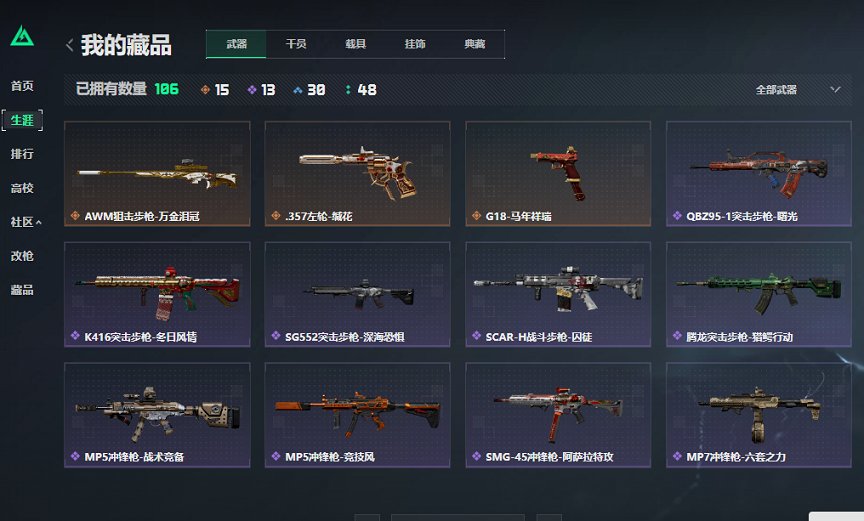Select the MP7冲锋枪 weapon card

point(759,415)
